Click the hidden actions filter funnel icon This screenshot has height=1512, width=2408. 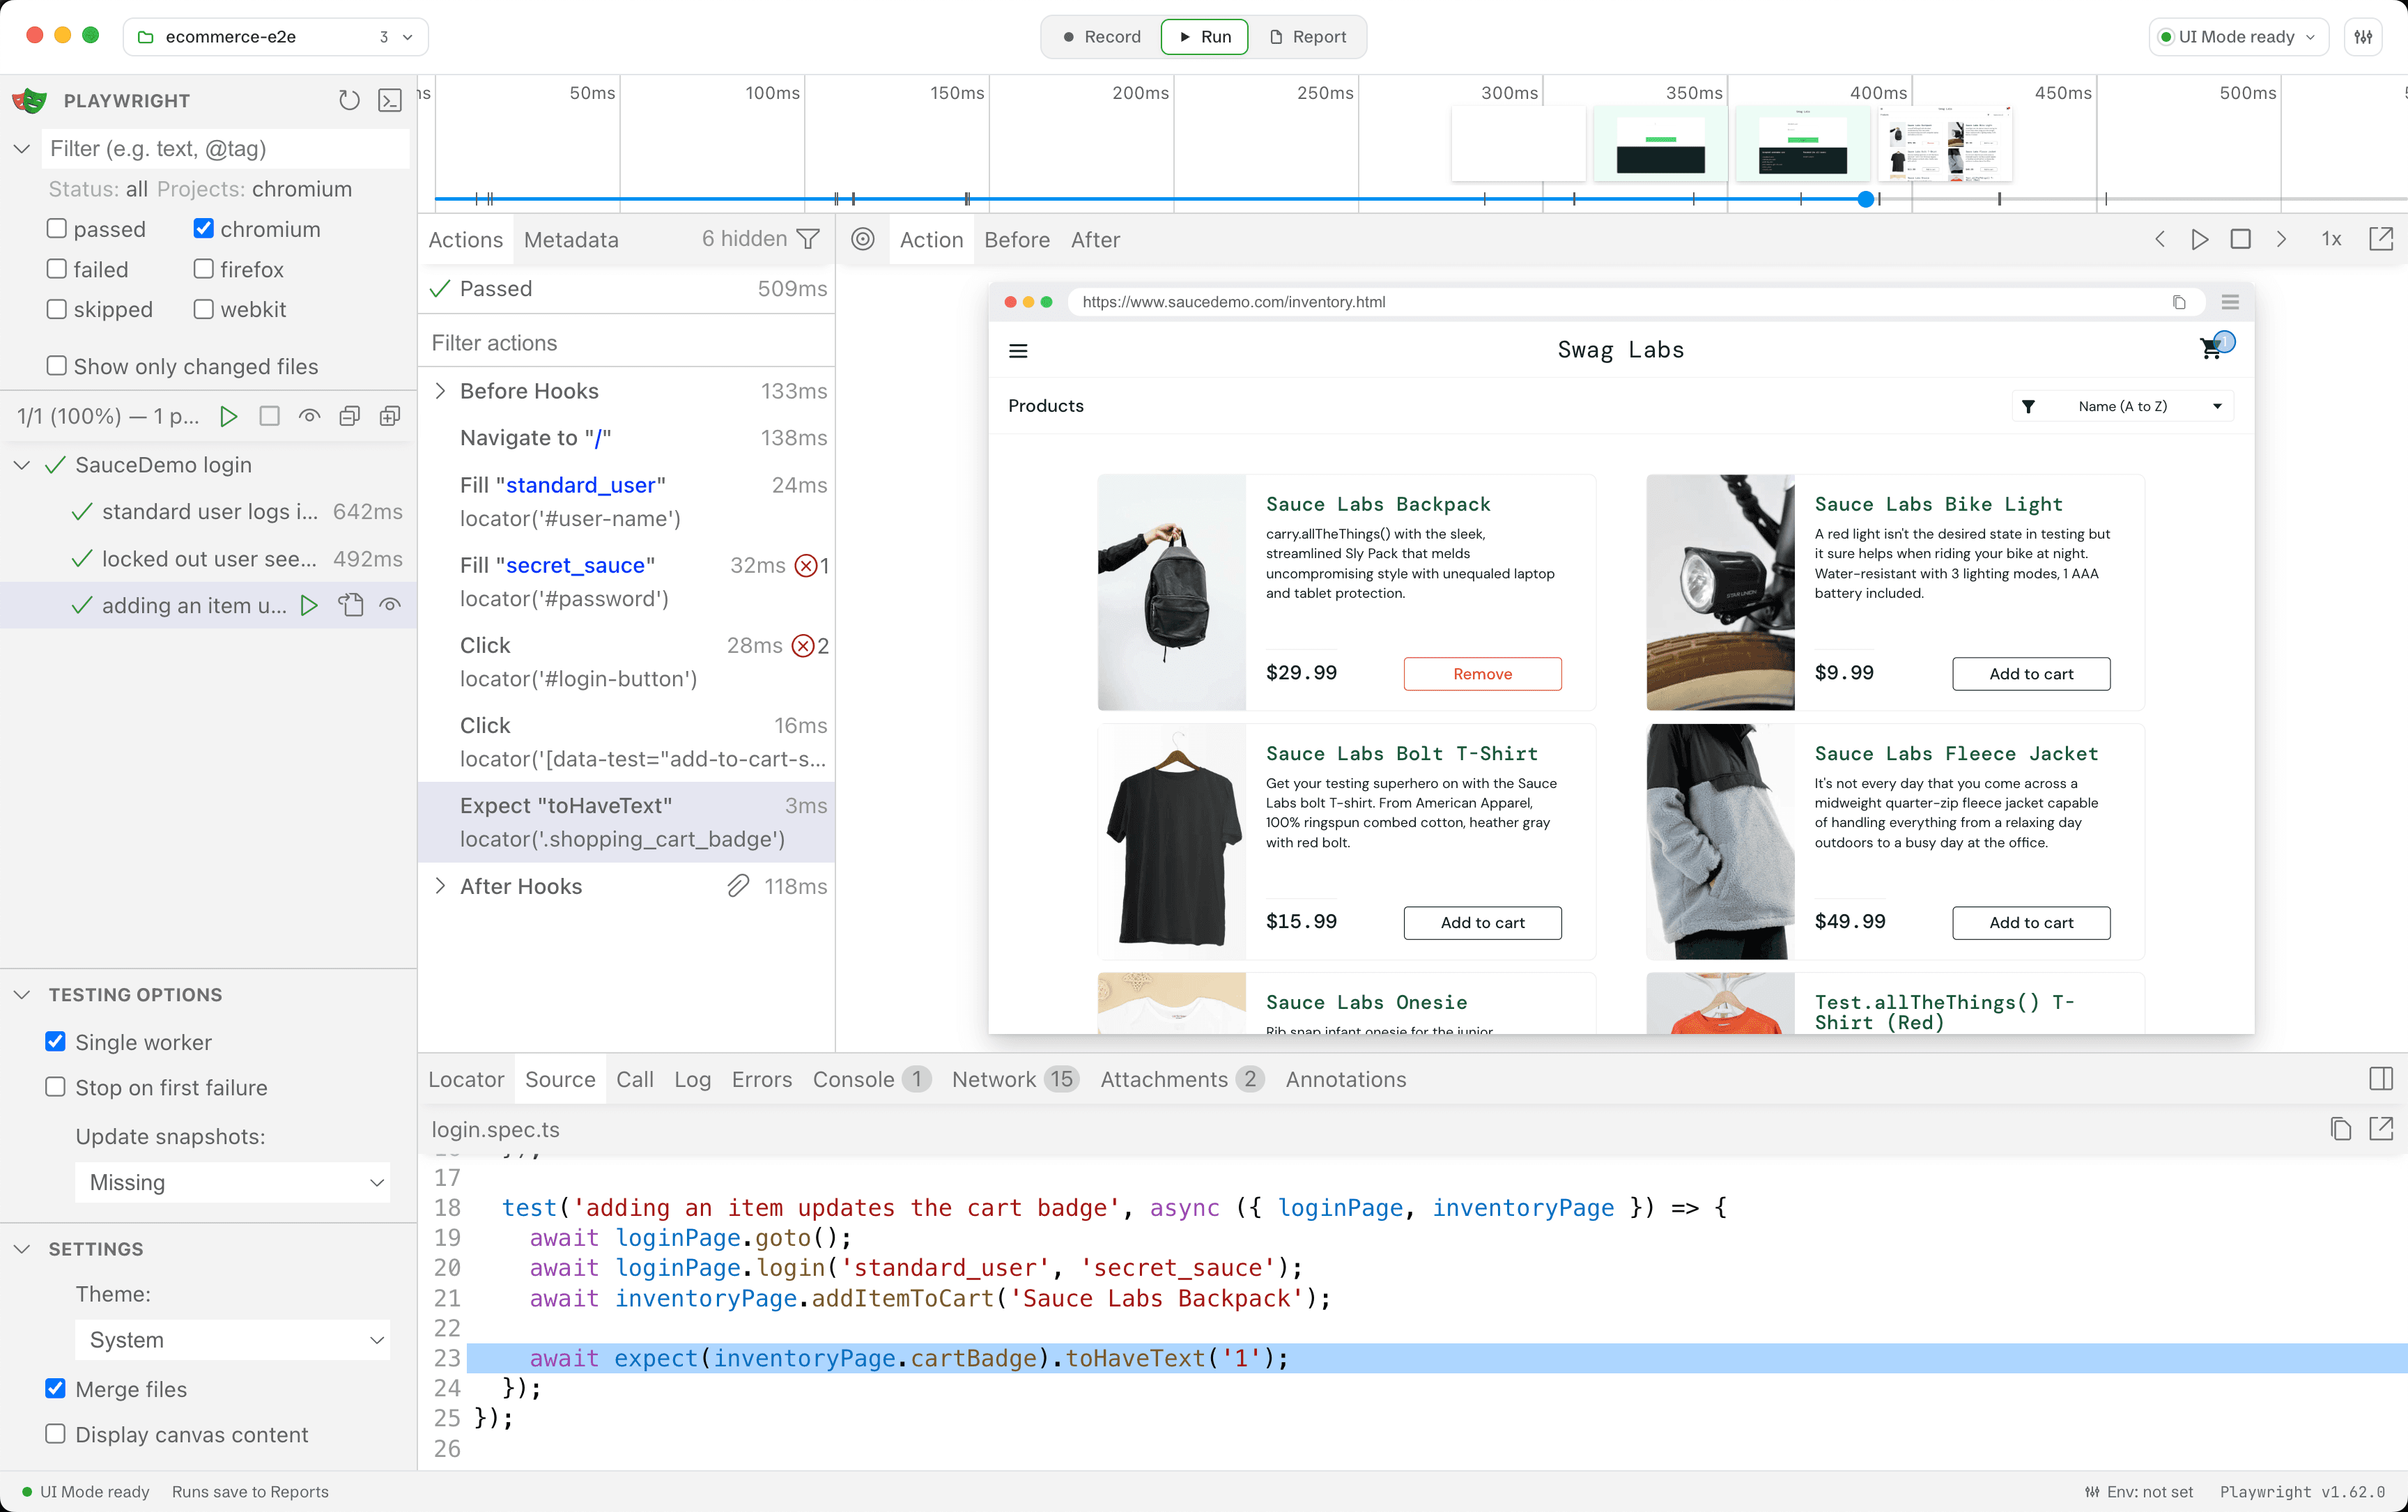[808, 239]
